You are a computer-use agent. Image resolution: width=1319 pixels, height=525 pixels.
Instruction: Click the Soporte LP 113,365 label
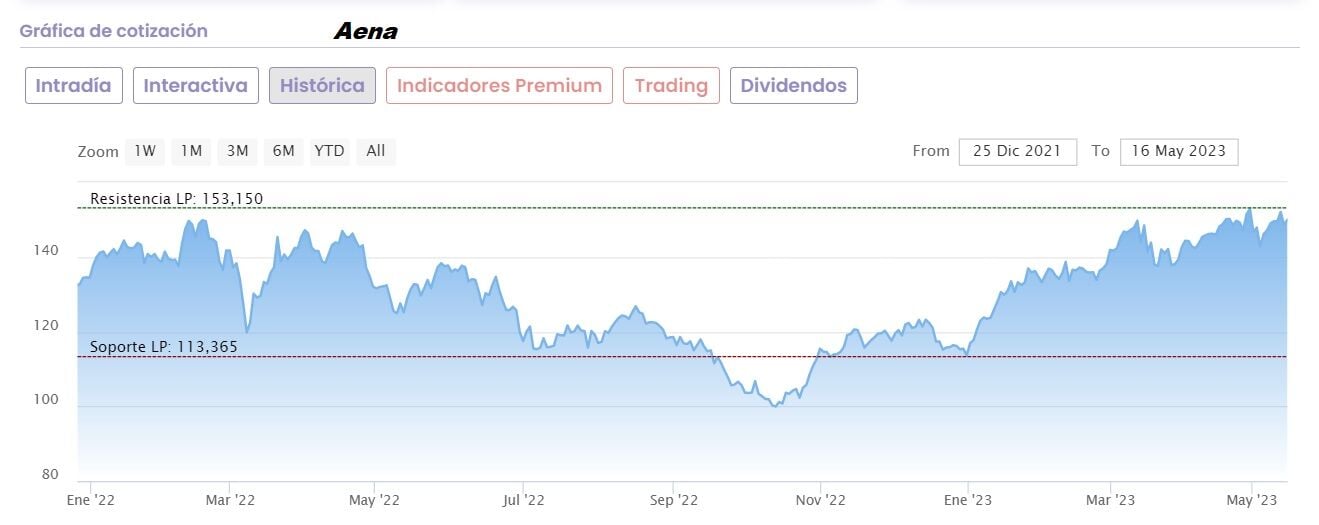[x=164, y=347]
